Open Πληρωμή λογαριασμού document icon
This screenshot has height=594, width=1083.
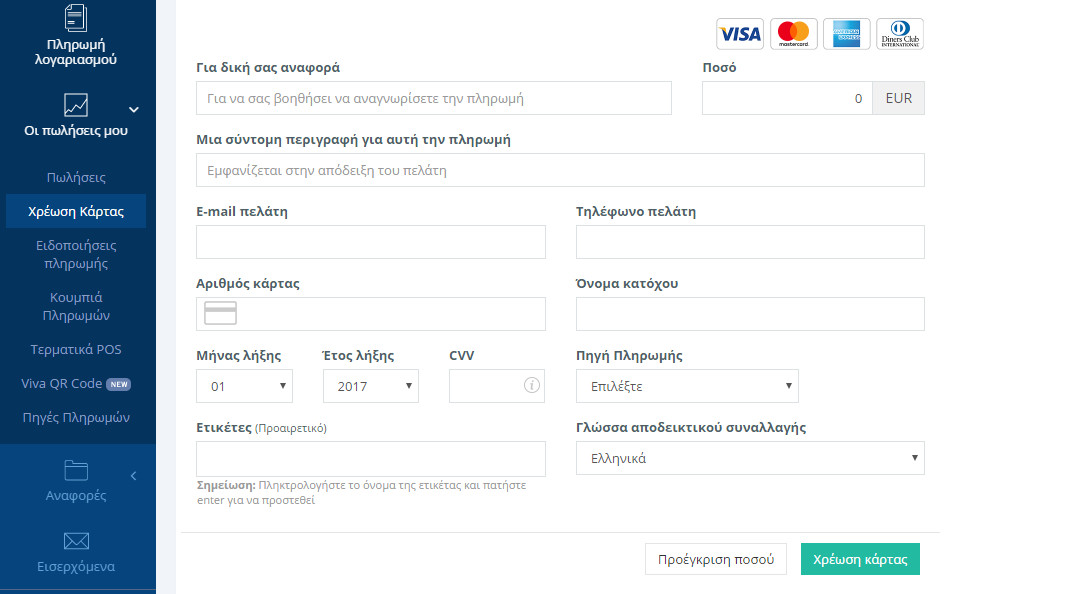[76, 17]
